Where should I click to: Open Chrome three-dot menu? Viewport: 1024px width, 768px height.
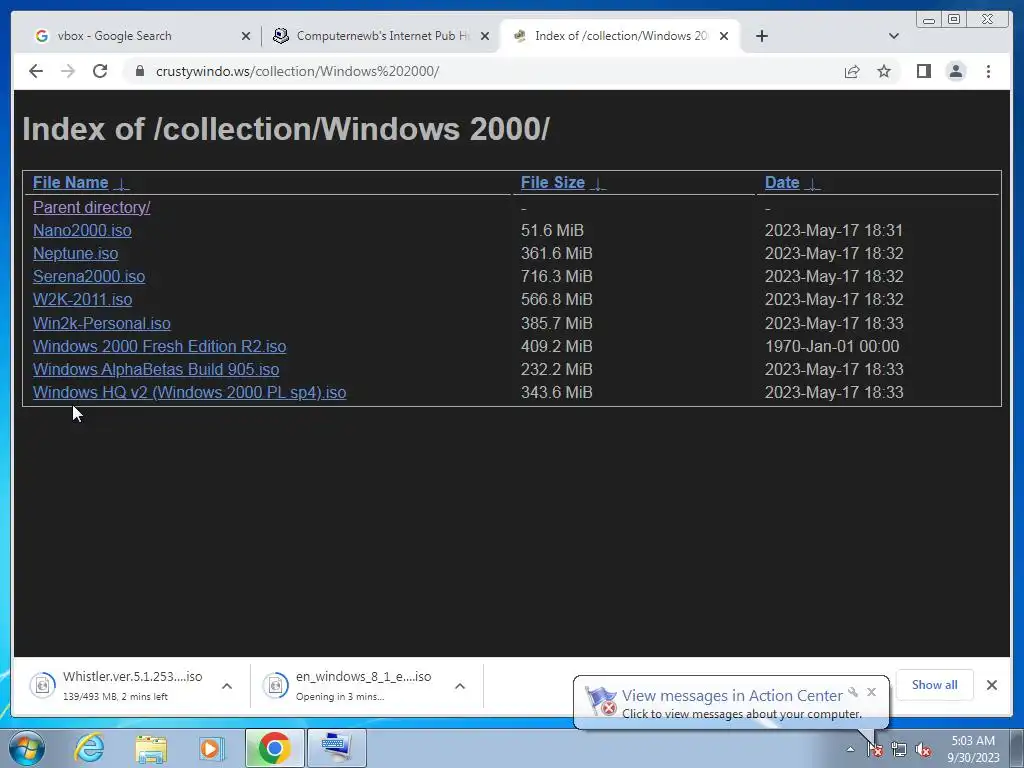pyautogui.click(x=988, y=71)
